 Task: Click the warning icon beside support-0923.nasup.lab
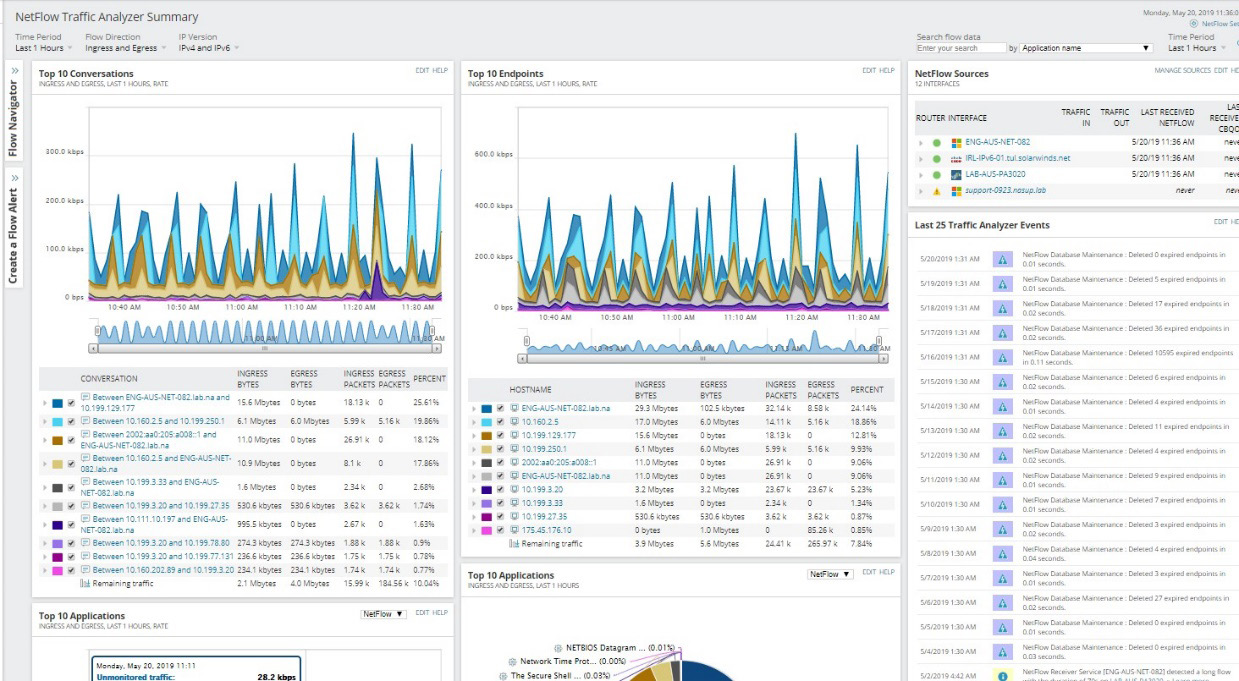click(x=937, y=190)
